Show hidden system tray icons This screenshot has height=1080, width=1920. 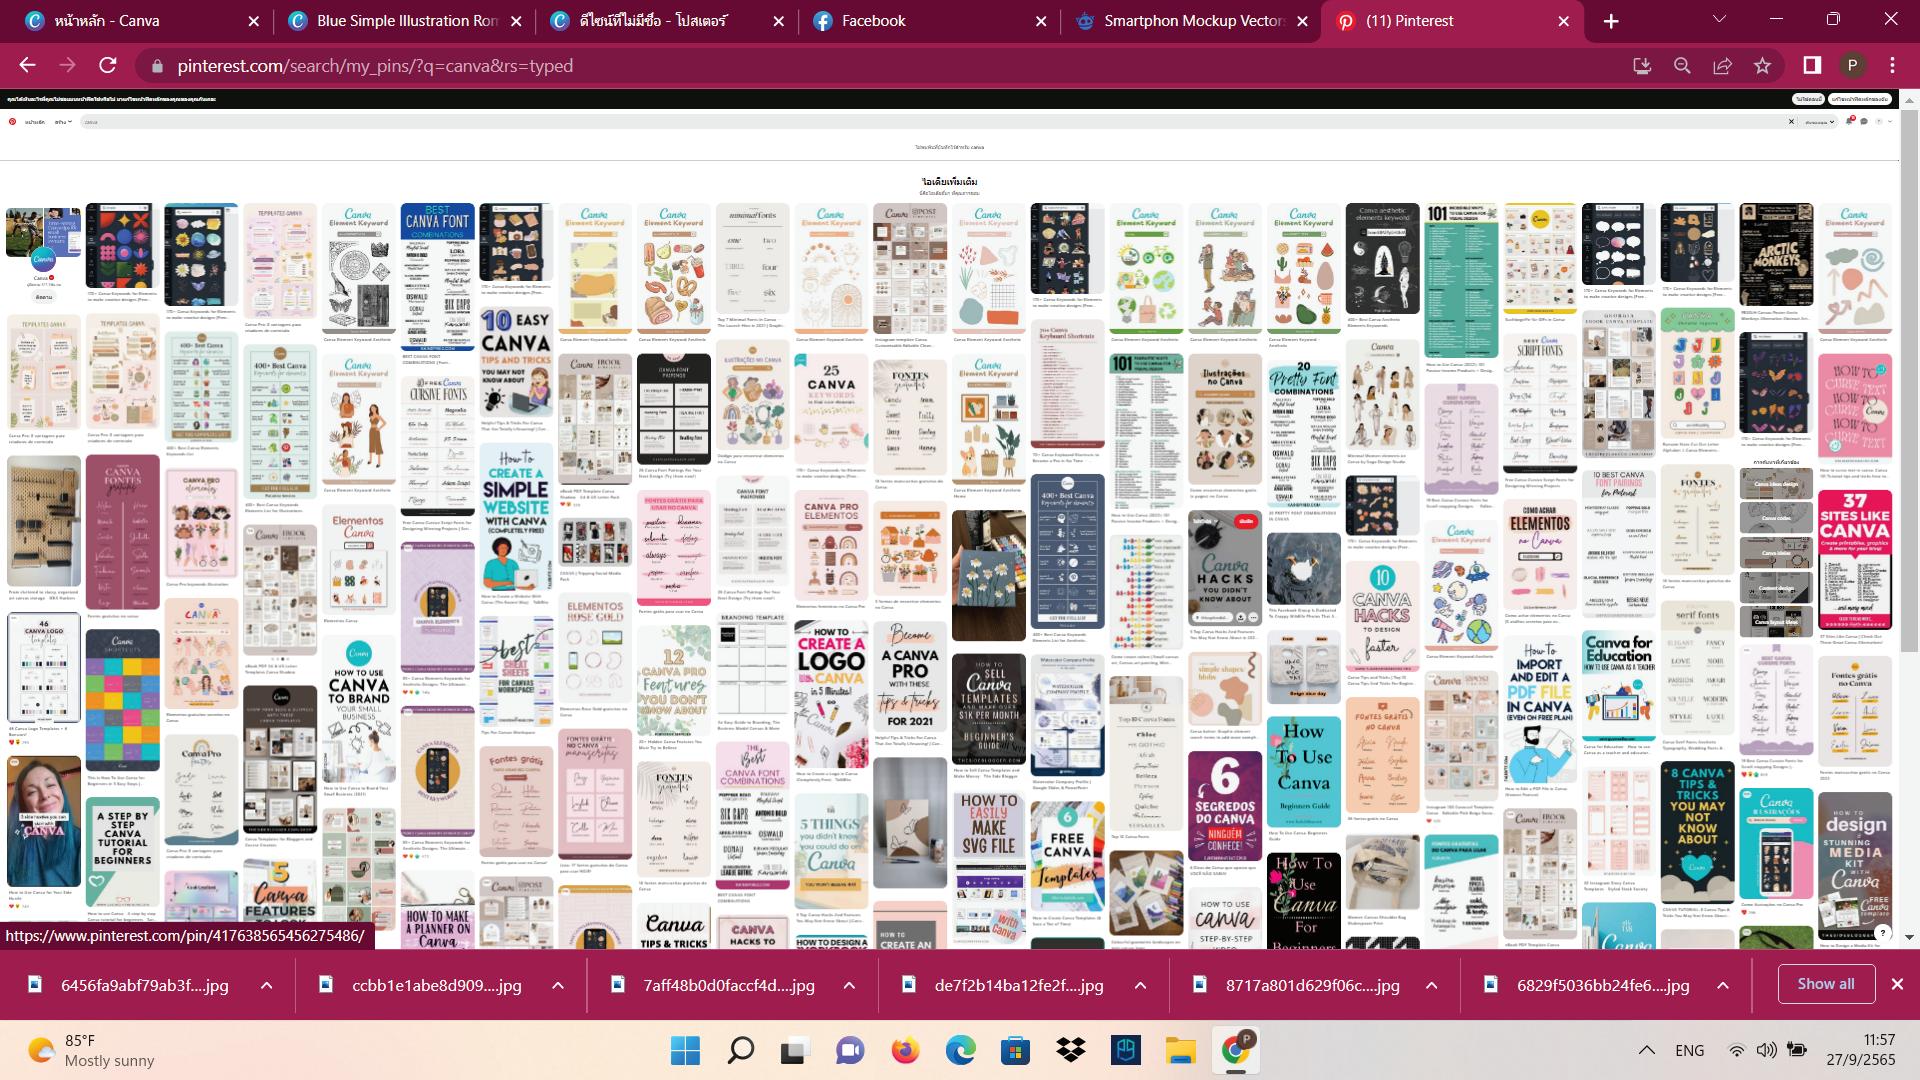click(x=1645, y=1050)
